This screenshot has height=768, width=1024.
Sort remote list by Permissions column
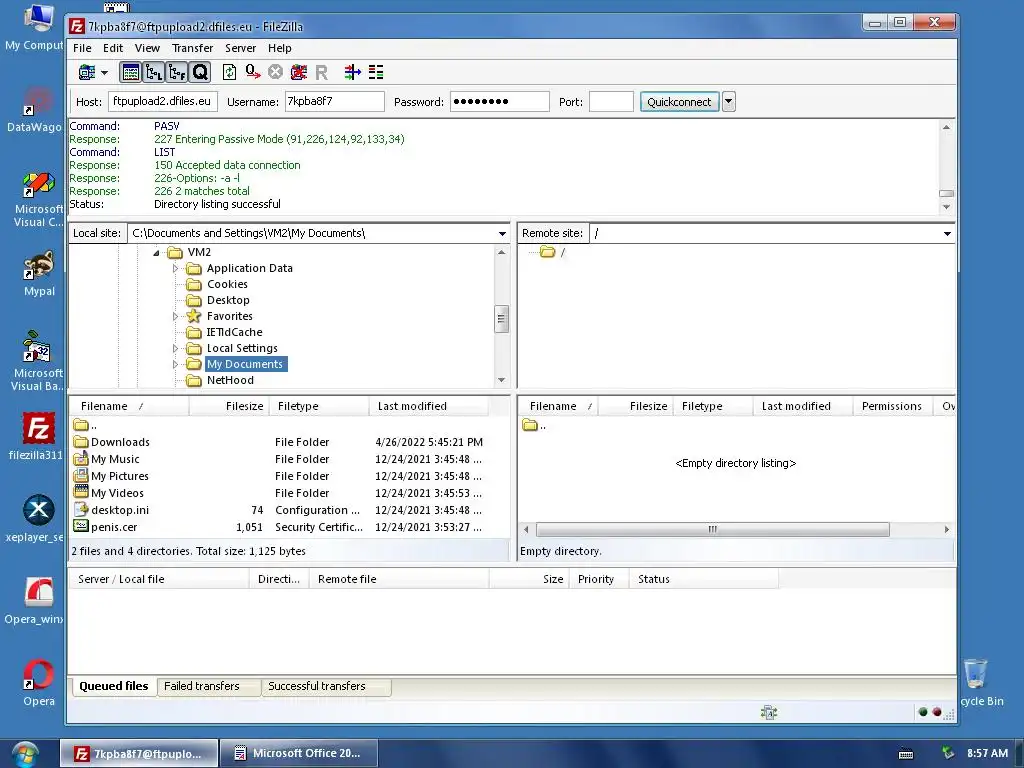point(892,406)
